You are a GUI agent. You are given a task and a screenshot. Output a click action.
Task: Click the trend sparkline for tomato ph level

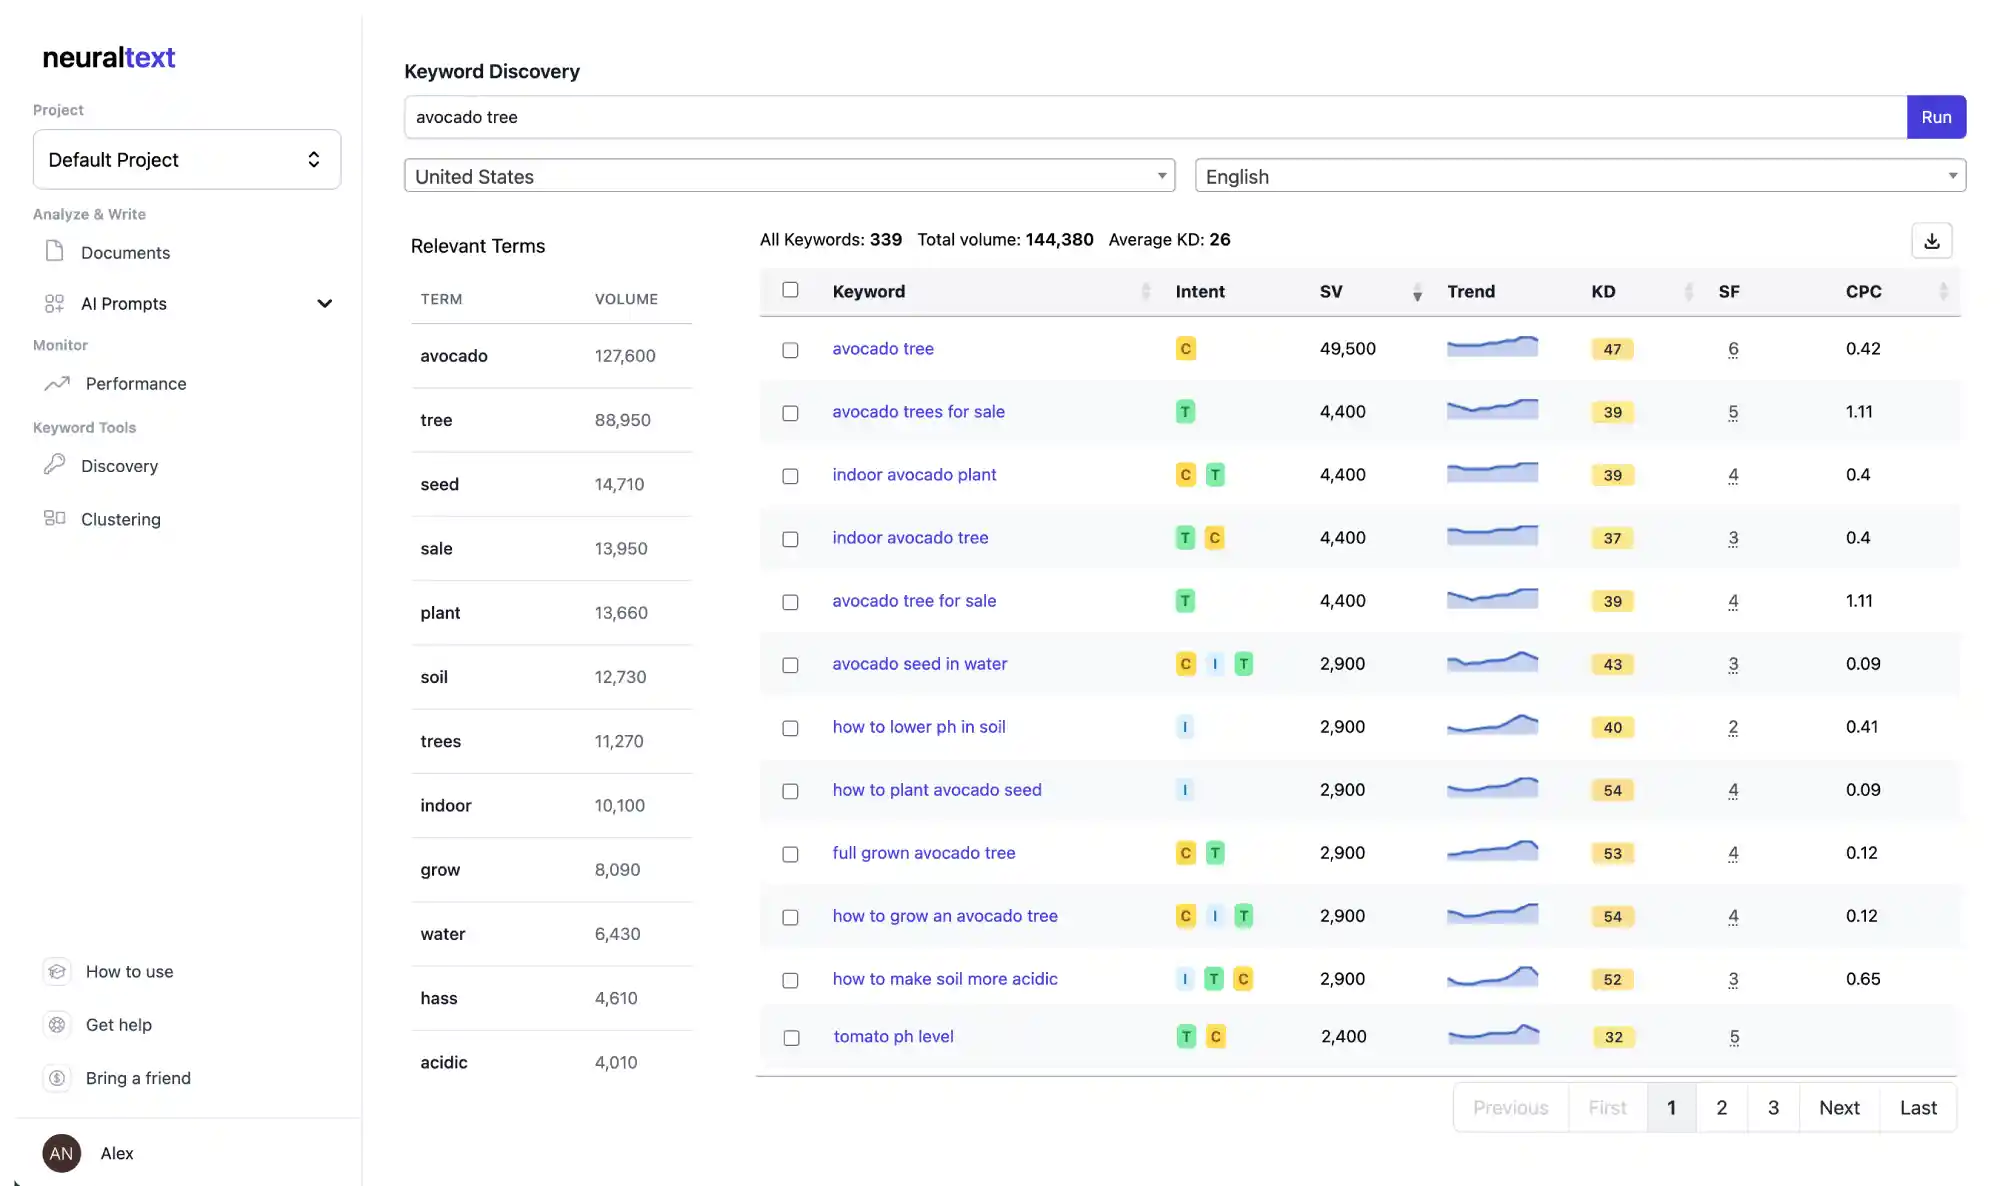1493,1035
